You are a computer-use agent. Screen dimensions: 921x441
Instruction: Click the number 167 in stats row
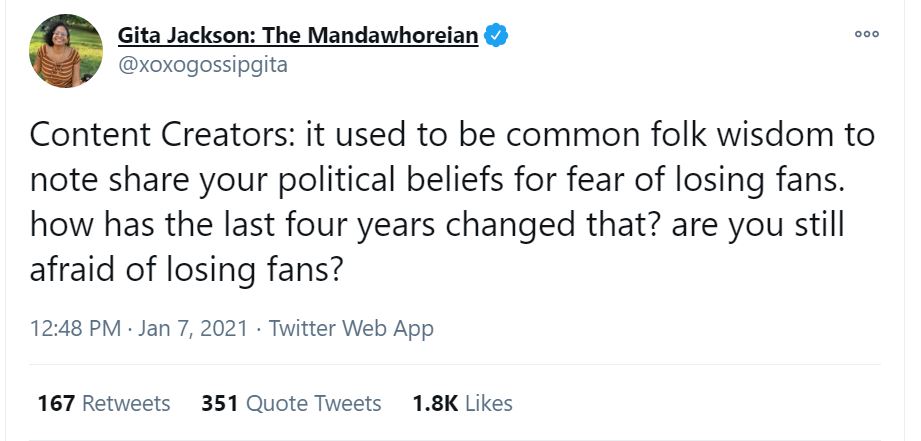(x=56, y=404)
